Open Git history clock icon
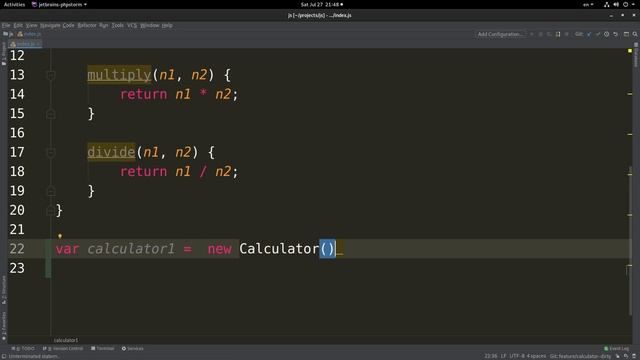The image size is (640, 360). point(607,34)
